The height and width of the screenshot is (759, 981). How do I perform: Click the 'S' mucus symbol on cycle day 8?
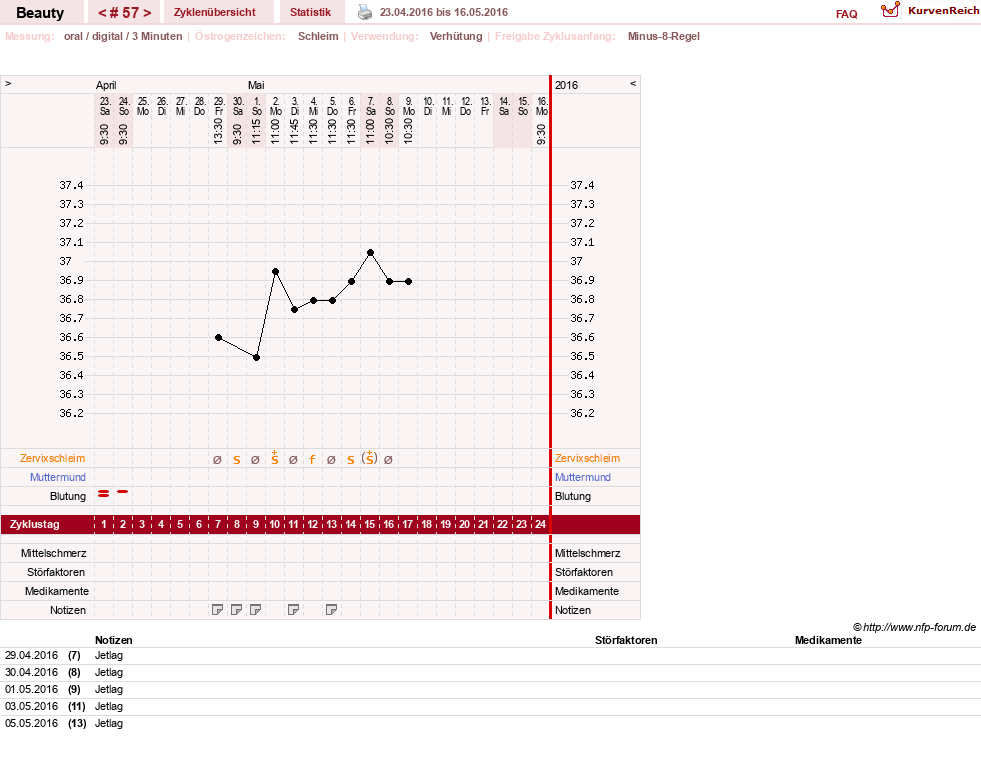(x=236, y=460)
